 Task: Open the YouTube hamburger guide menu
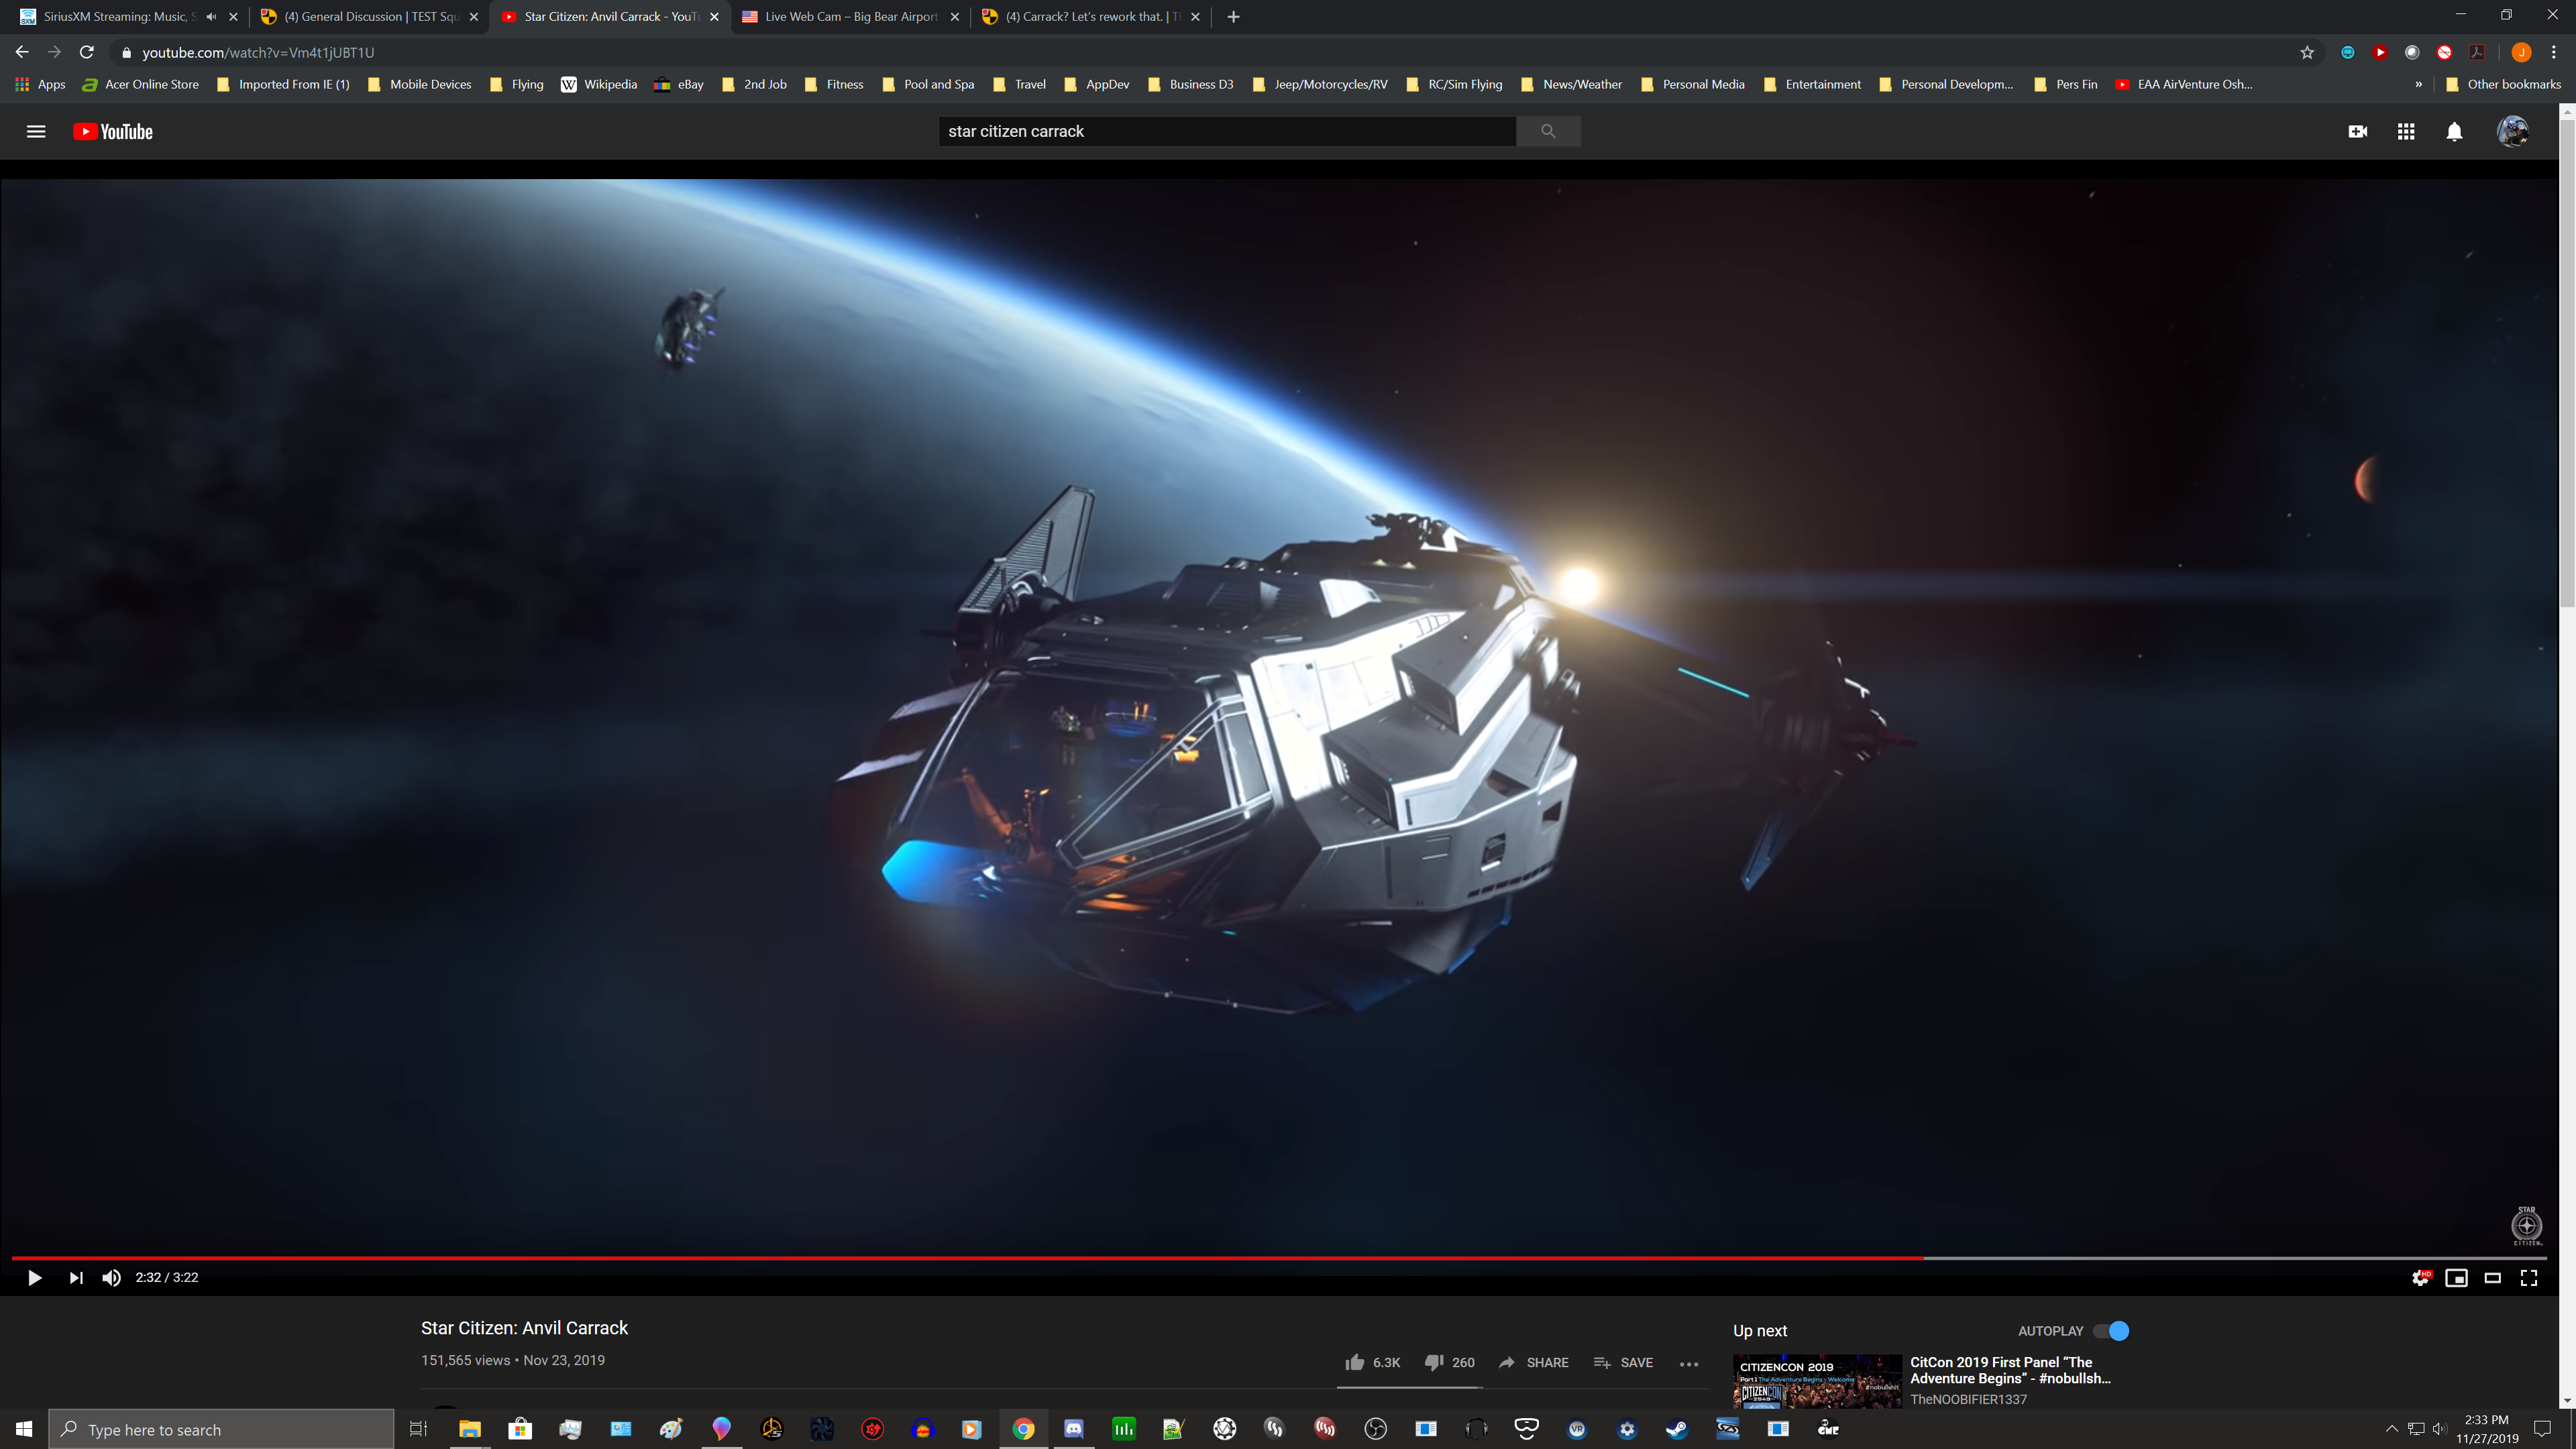pos(36,131)
